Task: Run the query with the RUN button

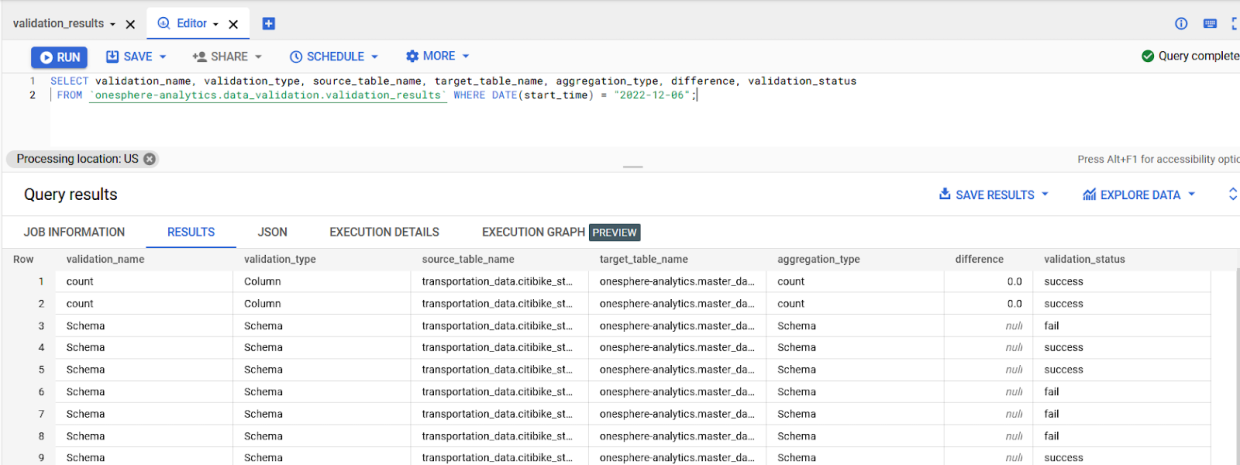Action: coord(59,57)
